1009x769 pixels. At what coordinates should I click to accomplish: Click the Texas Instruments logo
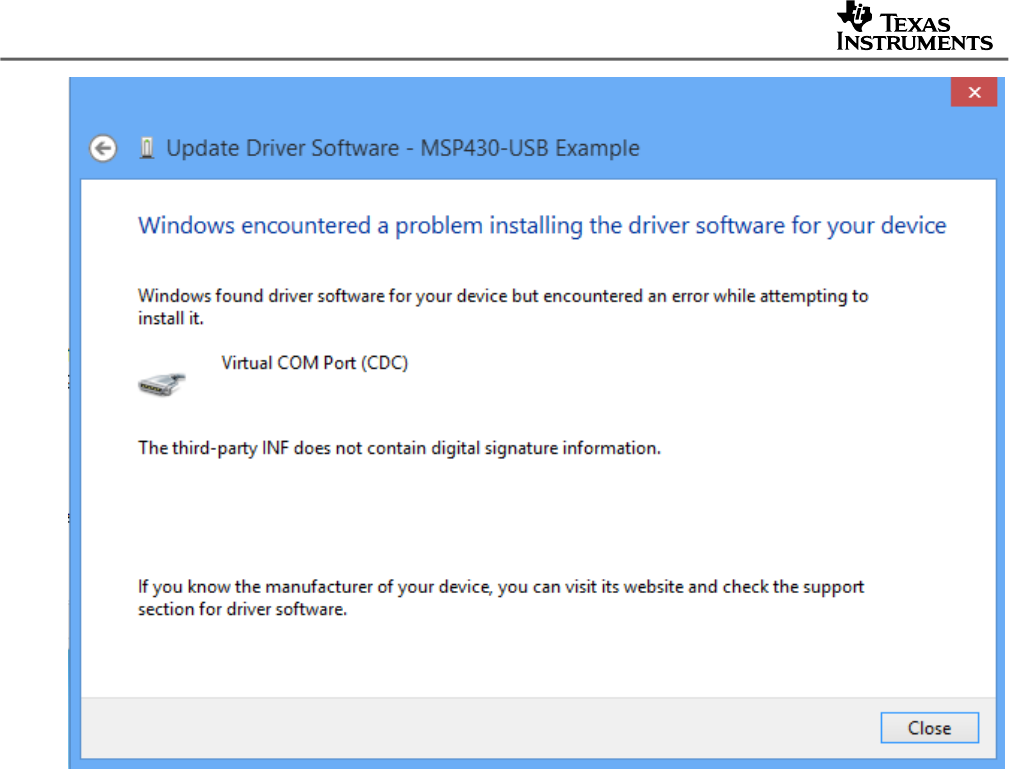click(914, 26)
